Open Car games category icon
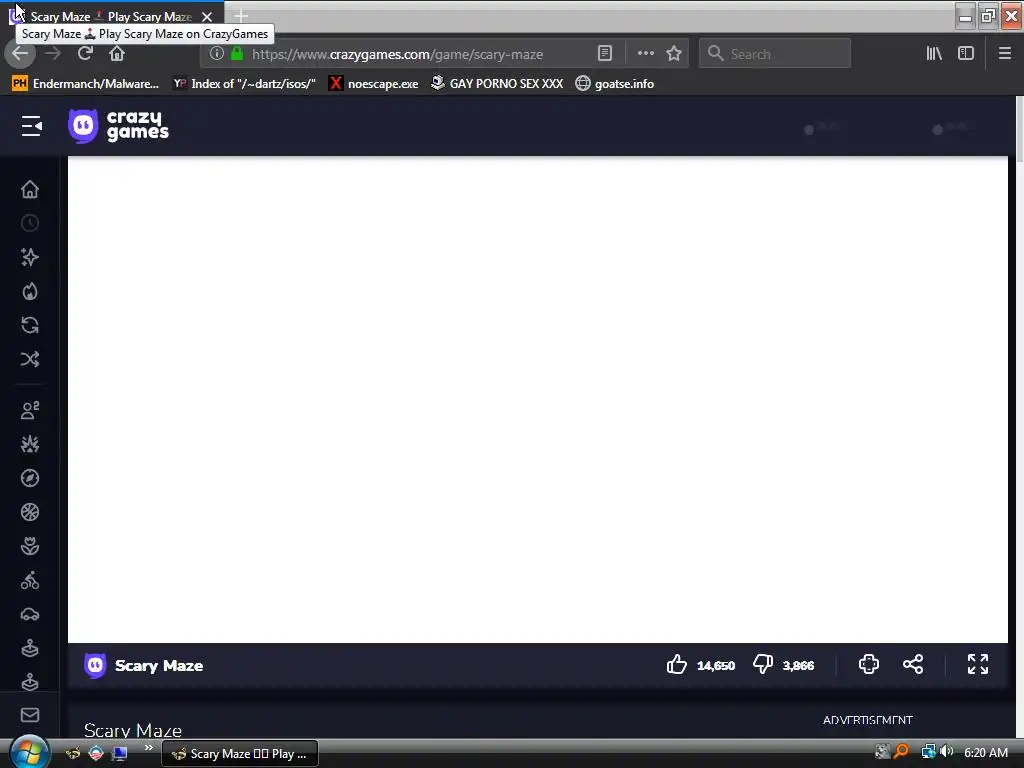The image size is (1024, 768). click(30, 615)
